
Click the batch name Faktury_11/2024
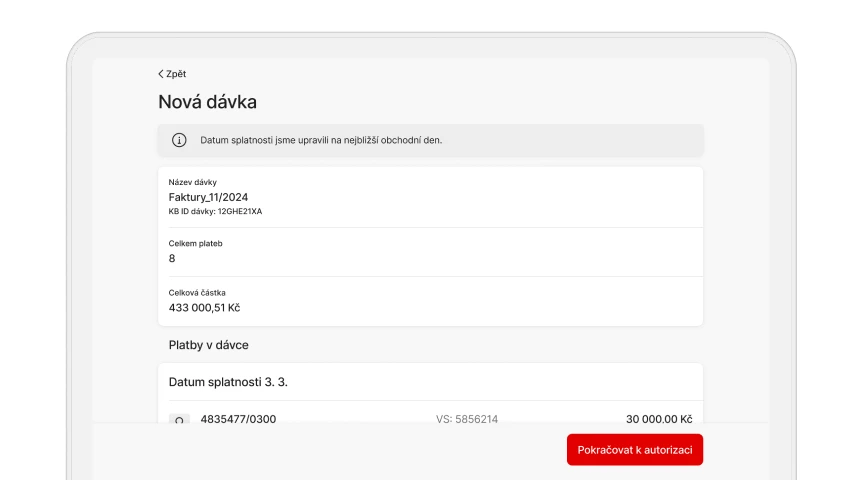pyautogui.click(x=208, y=197)
